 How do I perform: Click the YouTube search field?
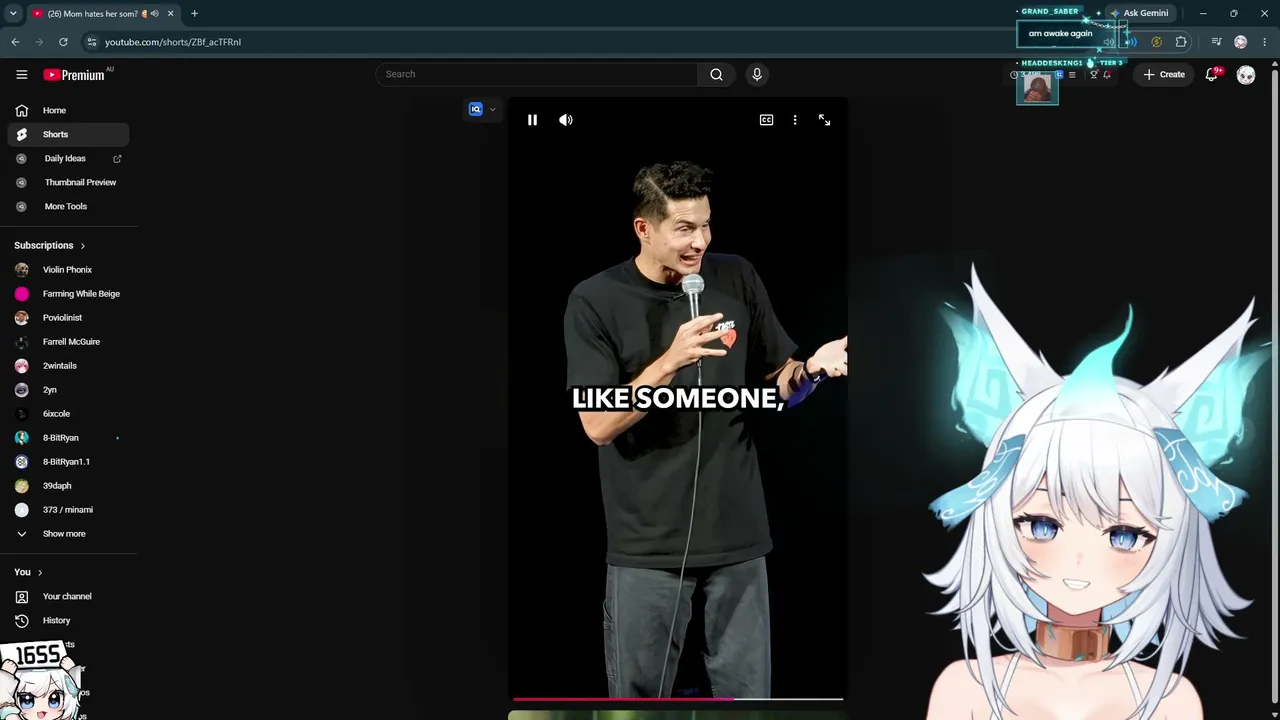pyautogui.click(x=537, y=74)
